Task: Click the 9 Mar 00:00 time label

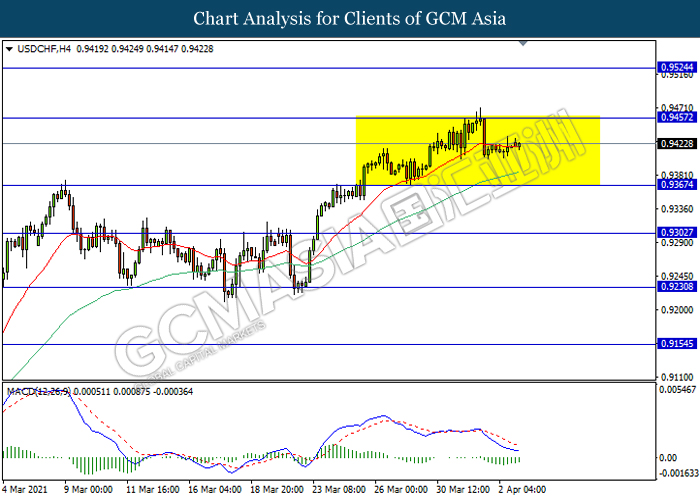Action: point(88,490)
